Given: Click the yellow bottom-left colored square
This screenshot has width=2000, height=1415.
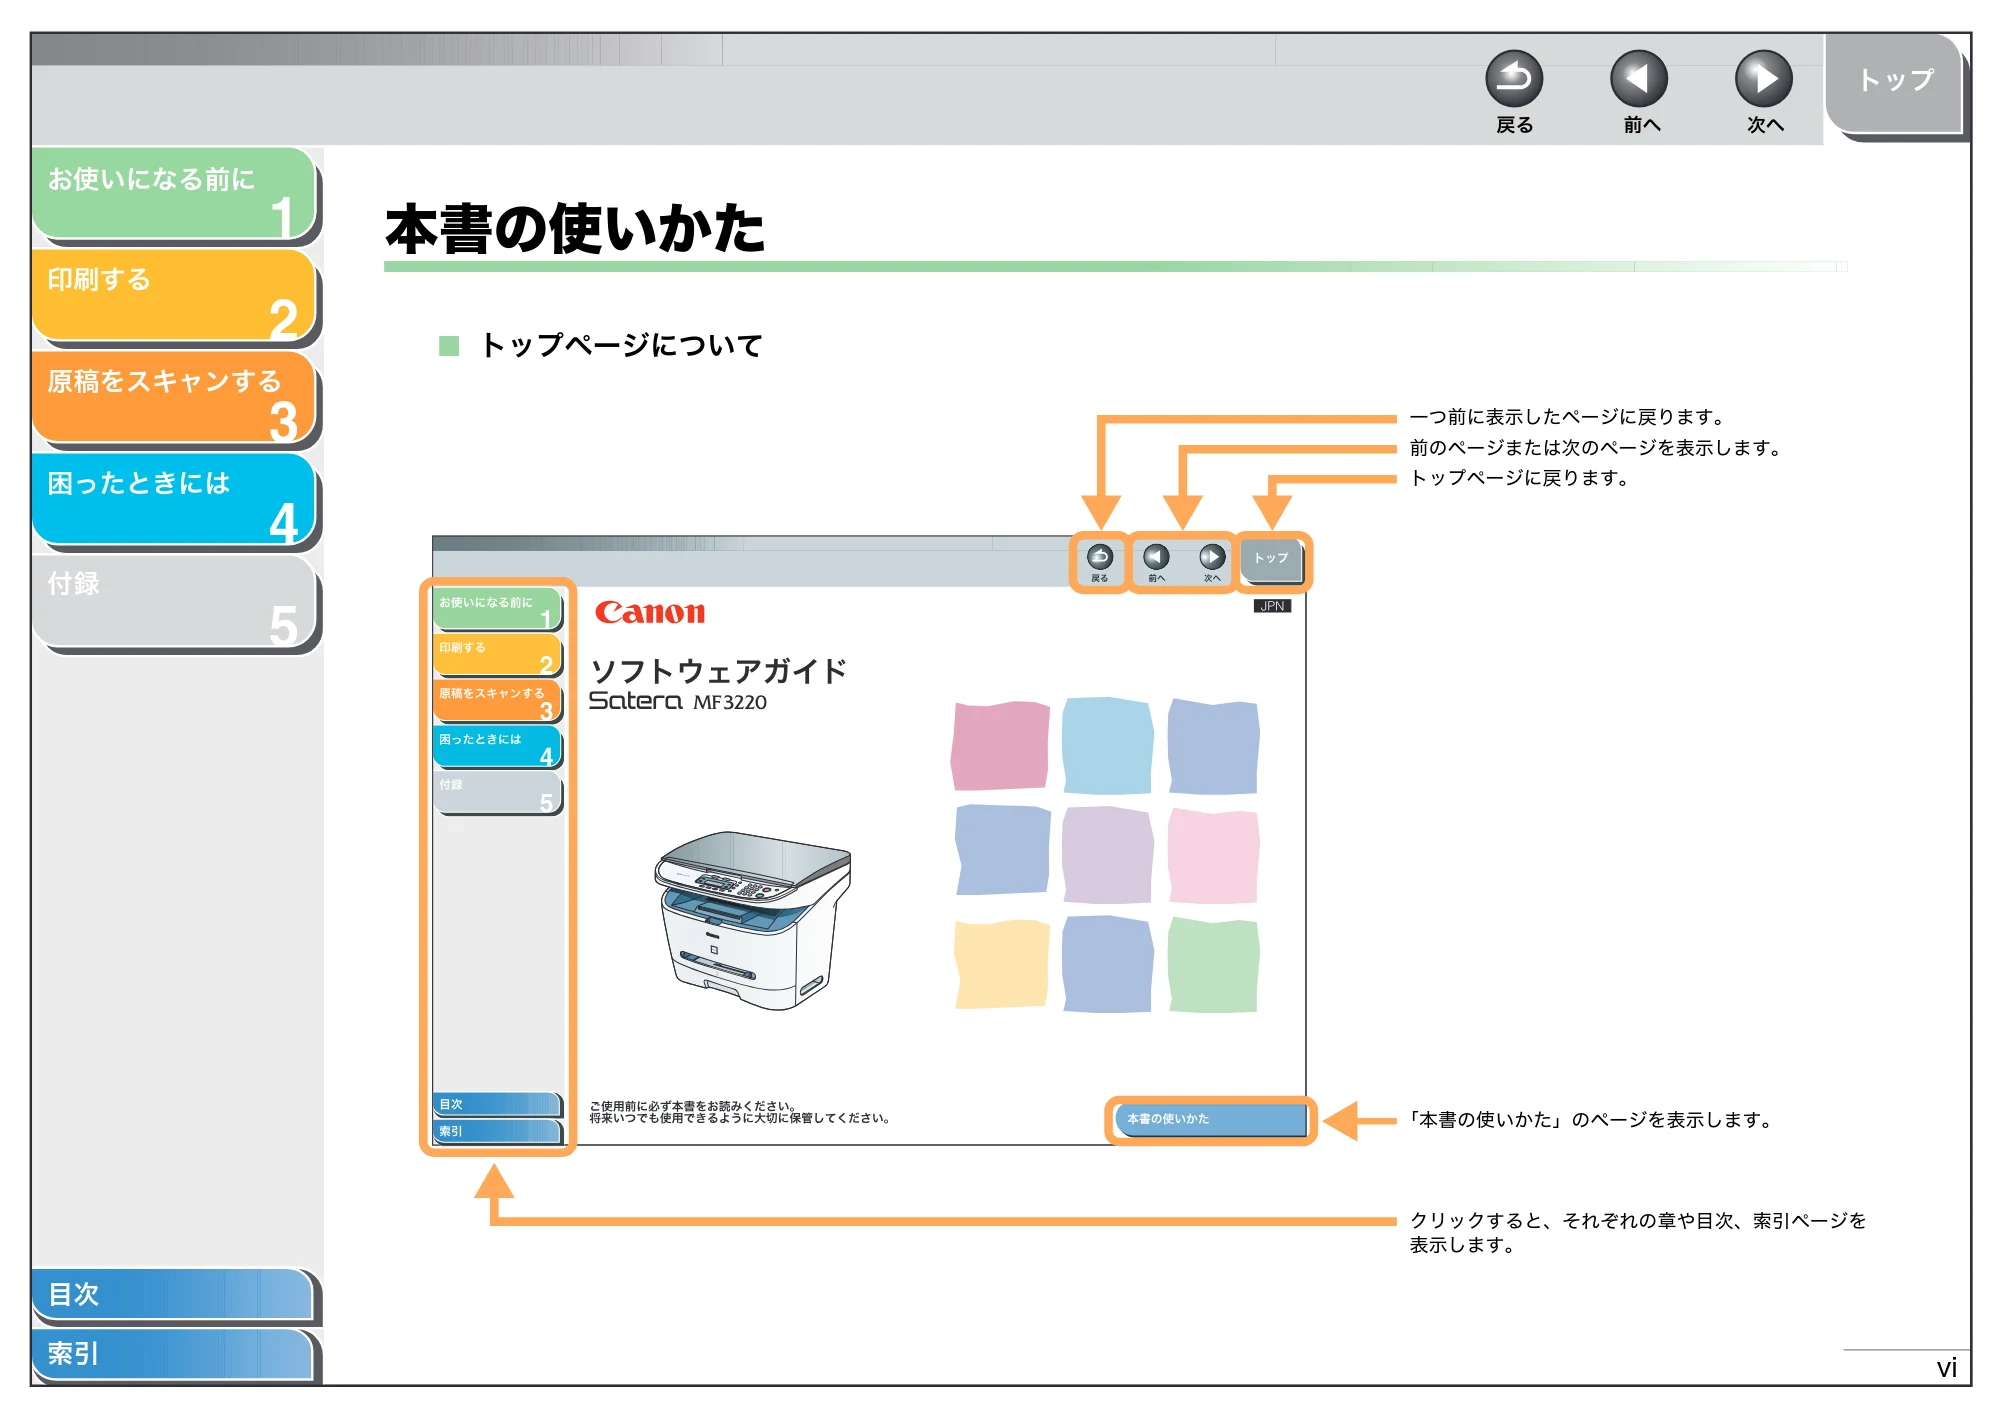Looking at the screenshot, I should tap(1001, 964).
